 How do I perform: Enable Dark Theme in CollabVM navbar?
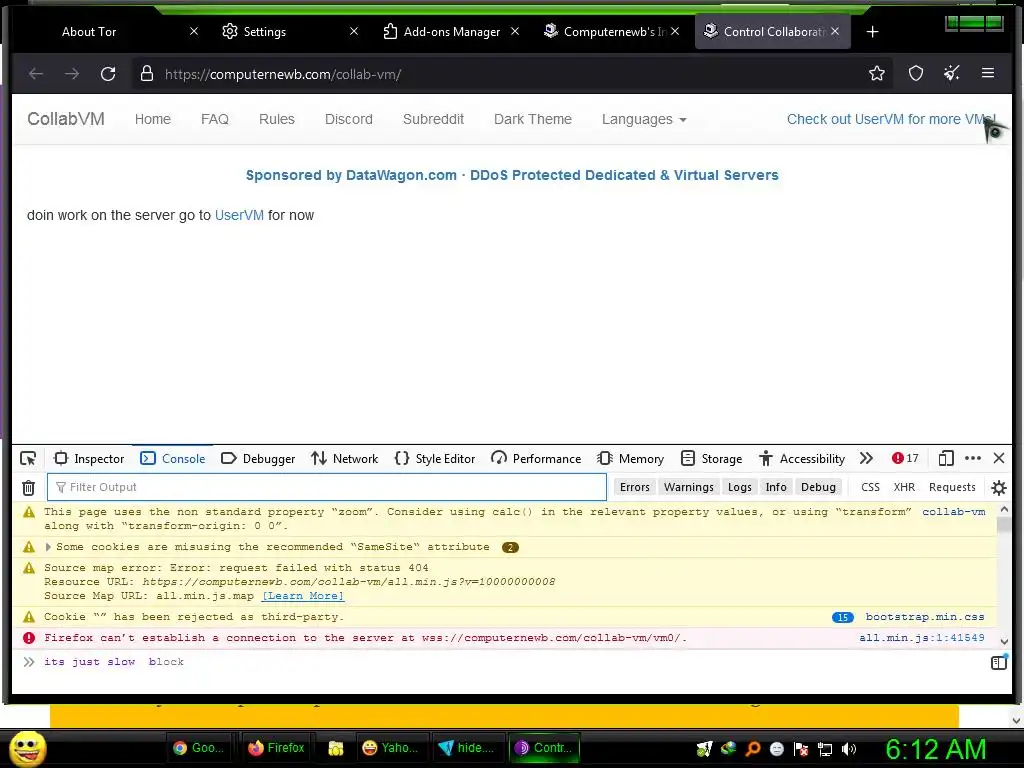tap(532, 119)
